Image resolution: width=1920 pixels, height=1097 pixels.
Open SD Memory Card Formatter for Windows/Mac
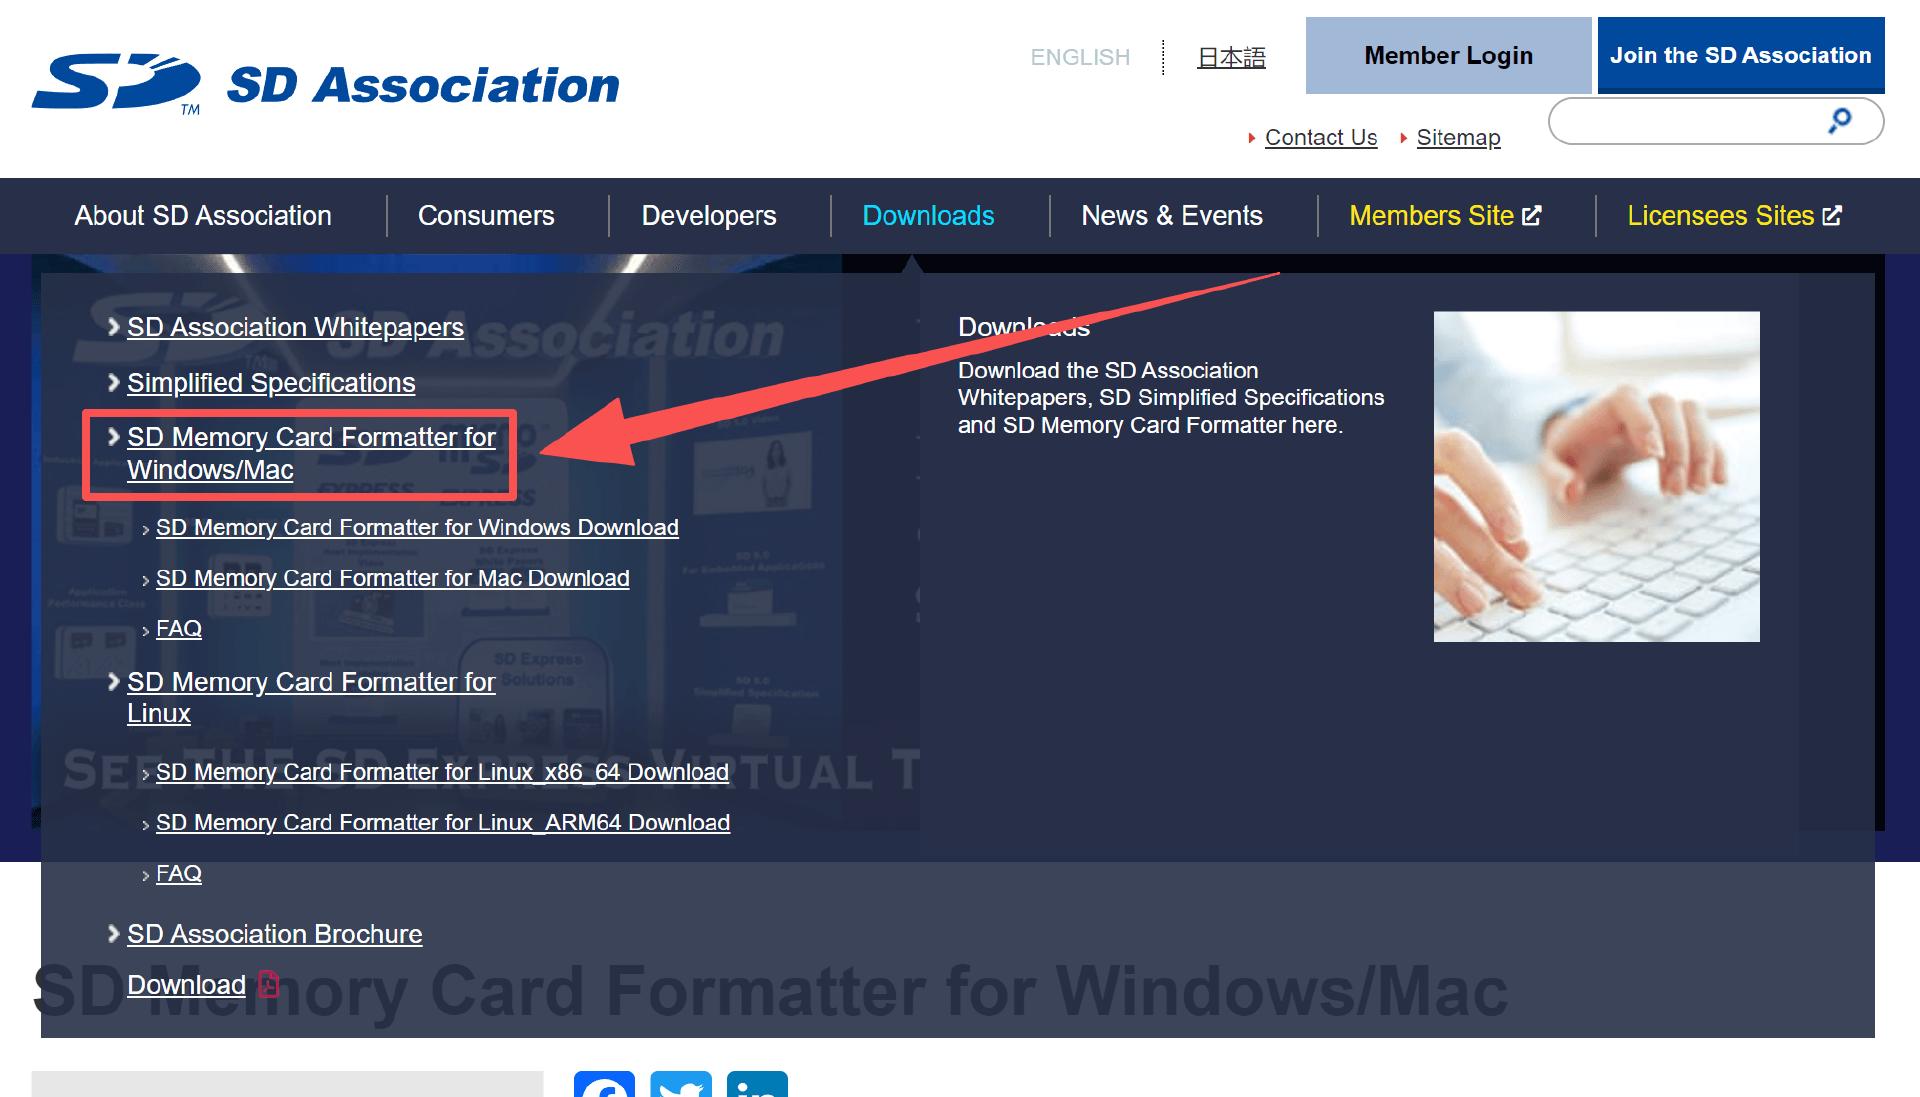click(311, 453)
